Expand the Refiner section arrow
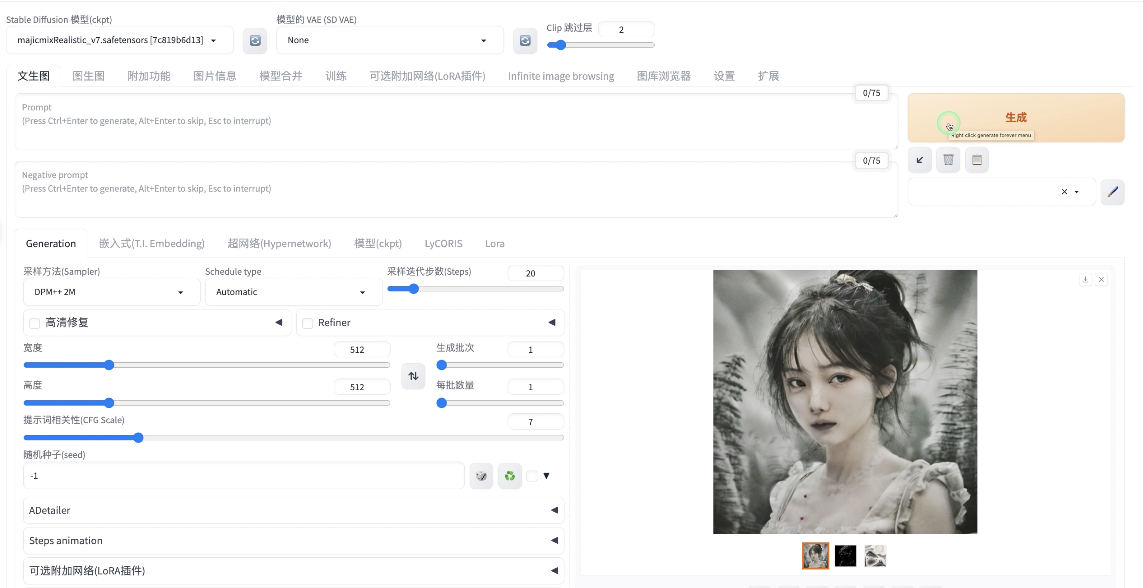The height and width of the screenshot is (588, 1143). [552, 322]
